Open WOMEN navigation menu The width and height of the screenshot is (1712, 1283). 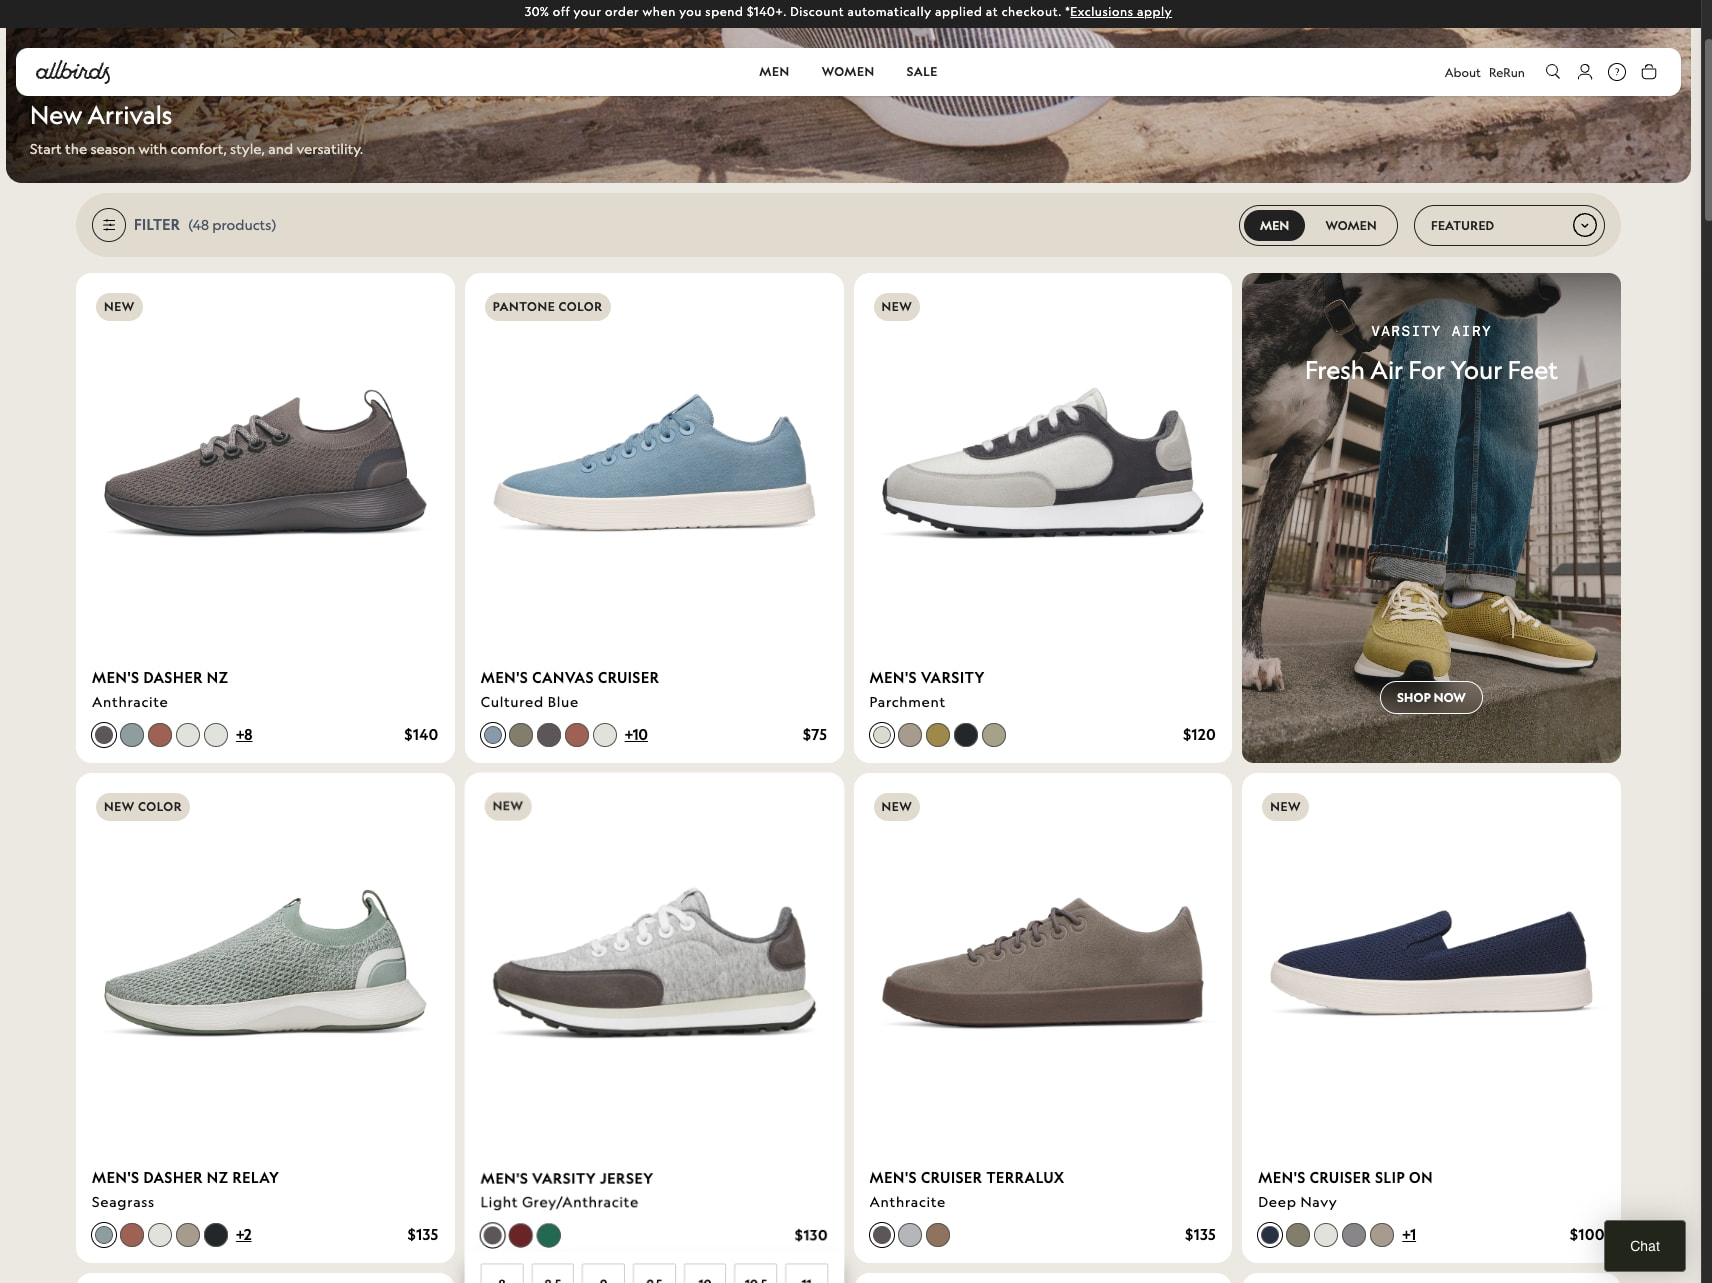(848, 72)
